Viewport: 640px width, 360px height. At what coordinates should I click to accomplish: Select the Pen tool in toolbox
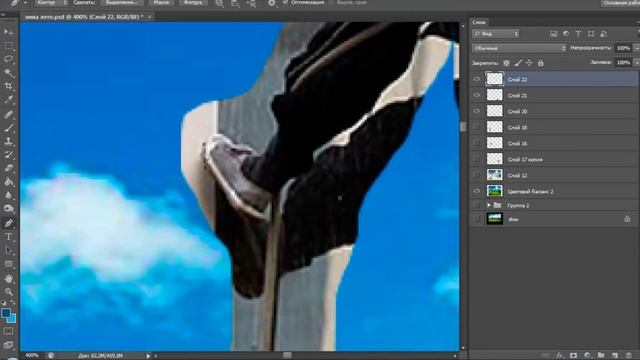[8, 223]
